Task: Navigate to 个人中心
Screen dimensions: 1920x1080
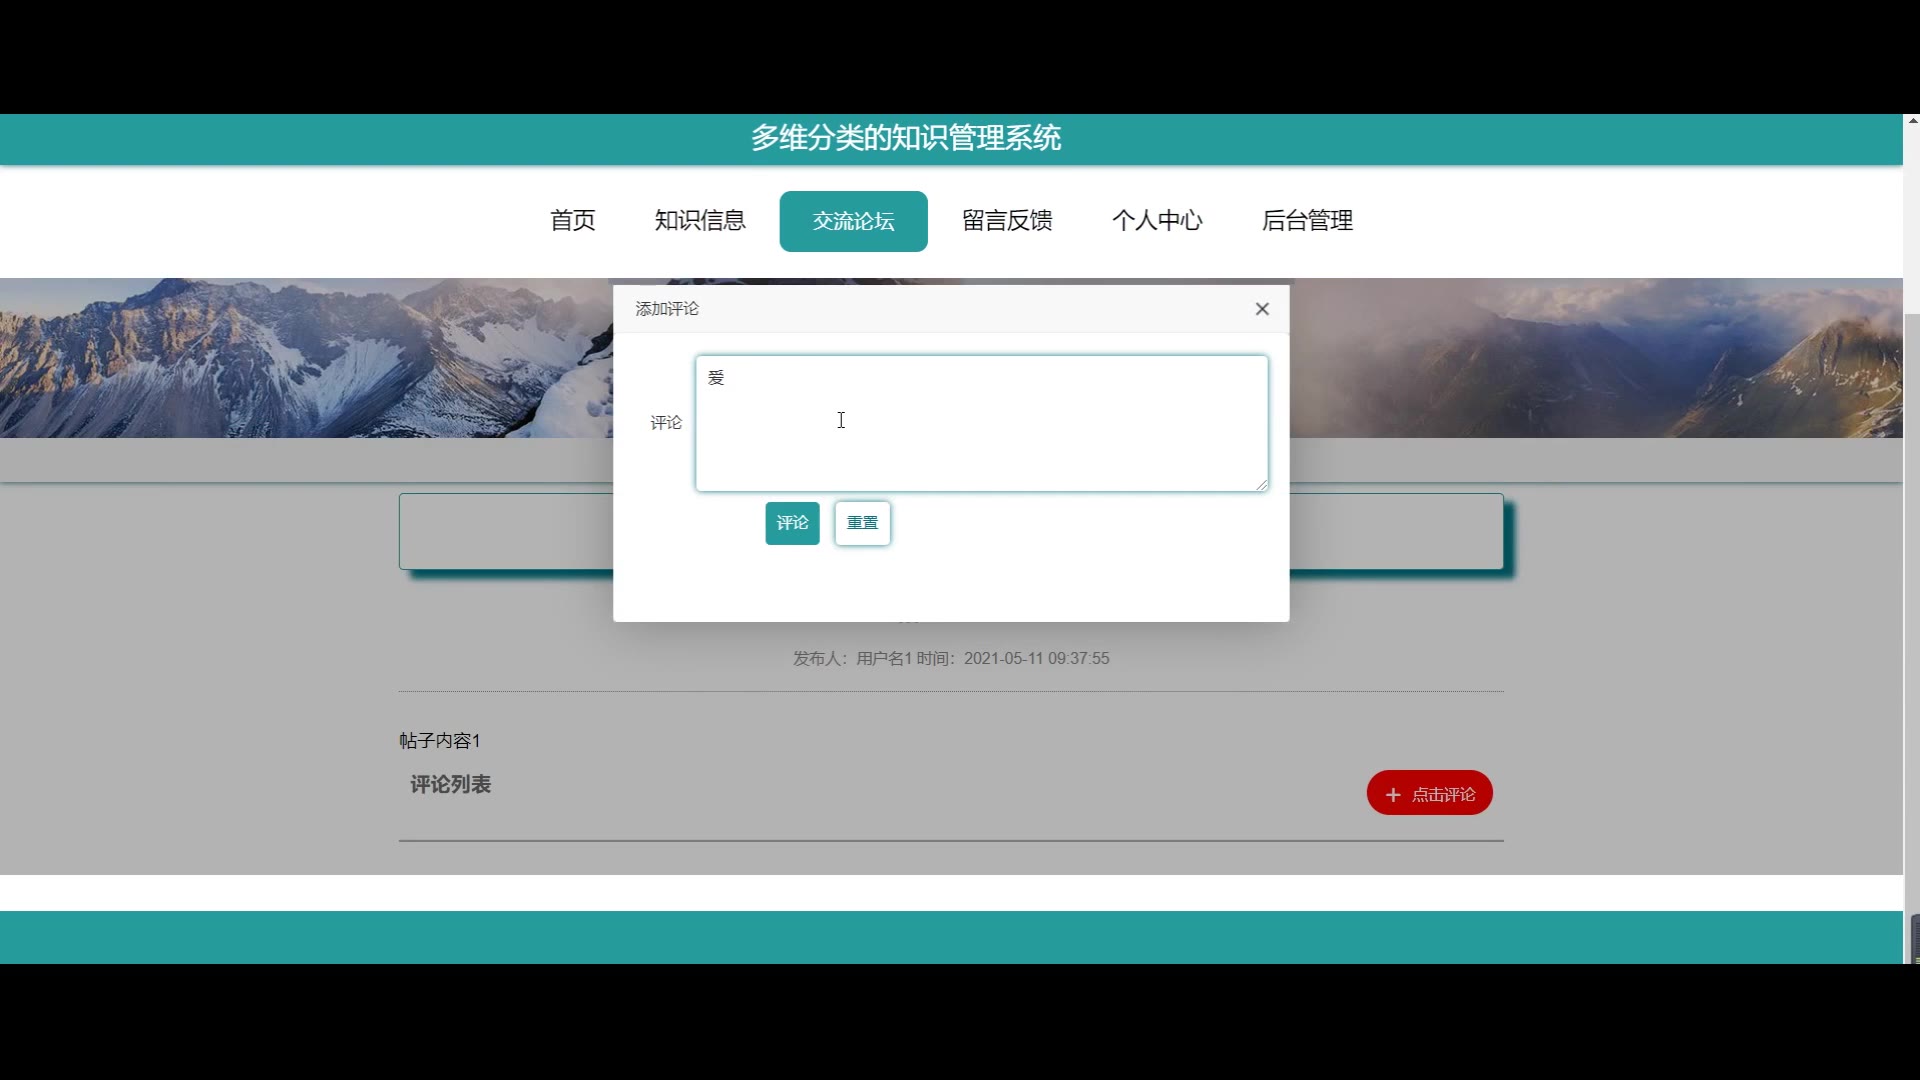Action: (x=1157, y=221)
